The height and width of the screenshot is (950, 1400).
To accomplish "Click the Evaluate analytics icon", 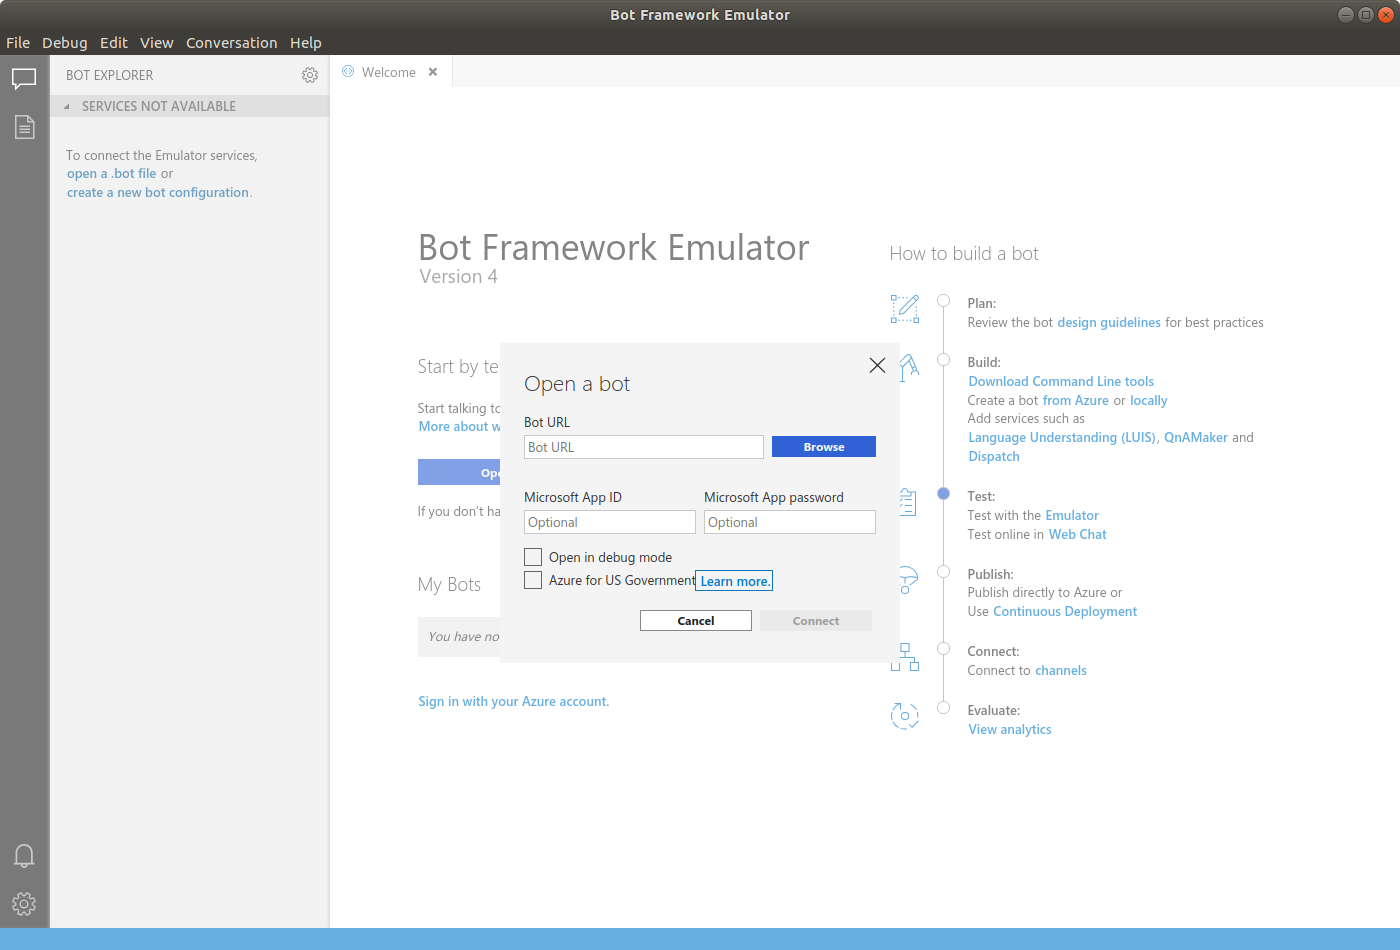I will 905,716.
